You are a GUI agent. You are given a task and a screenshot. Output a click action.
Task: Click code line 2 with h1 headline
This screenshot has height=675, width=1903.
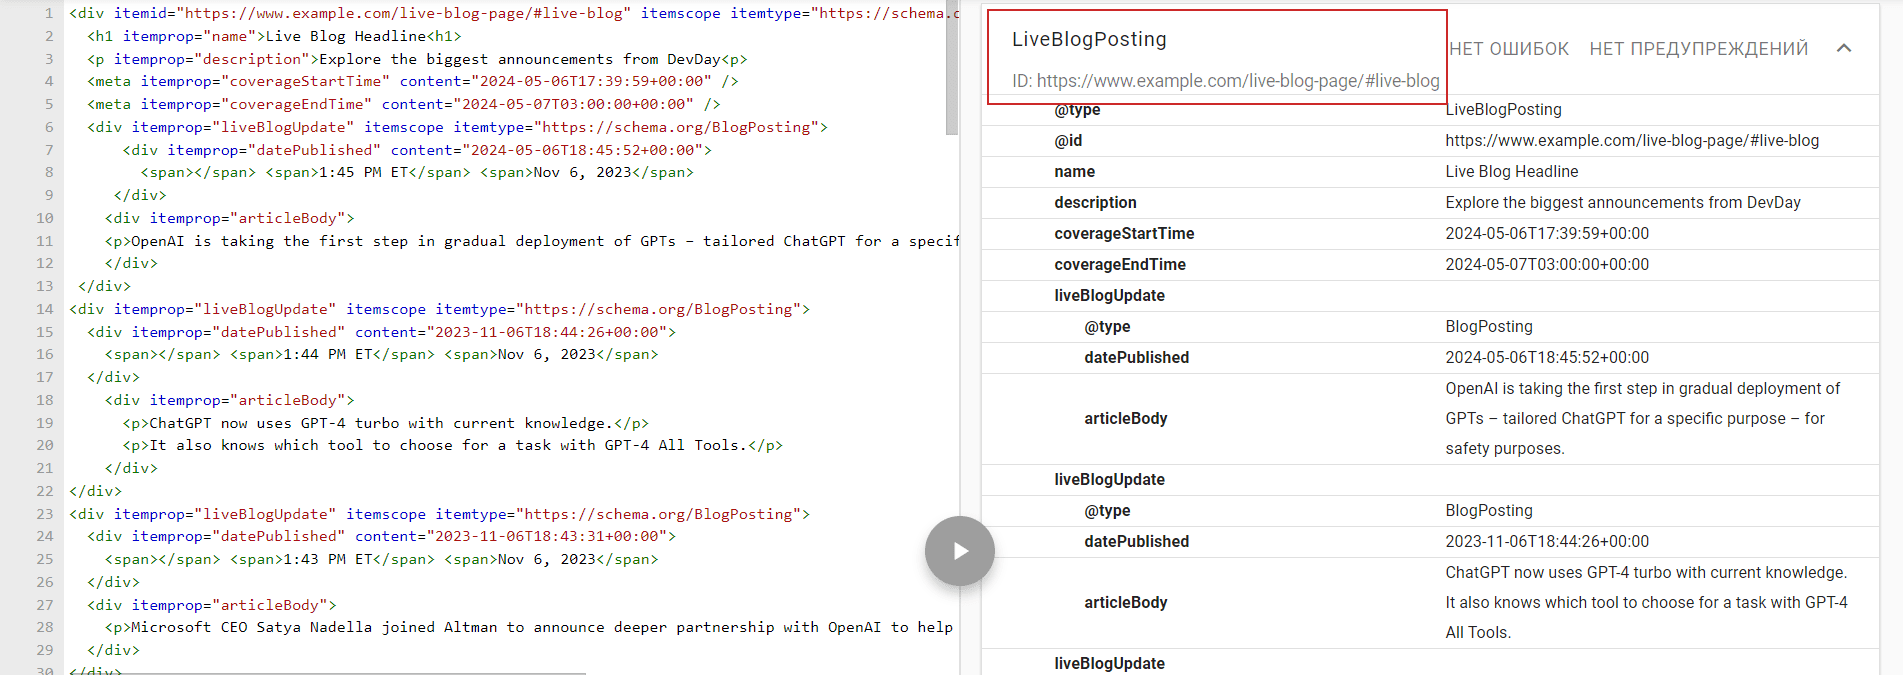(x=274, y=36)
